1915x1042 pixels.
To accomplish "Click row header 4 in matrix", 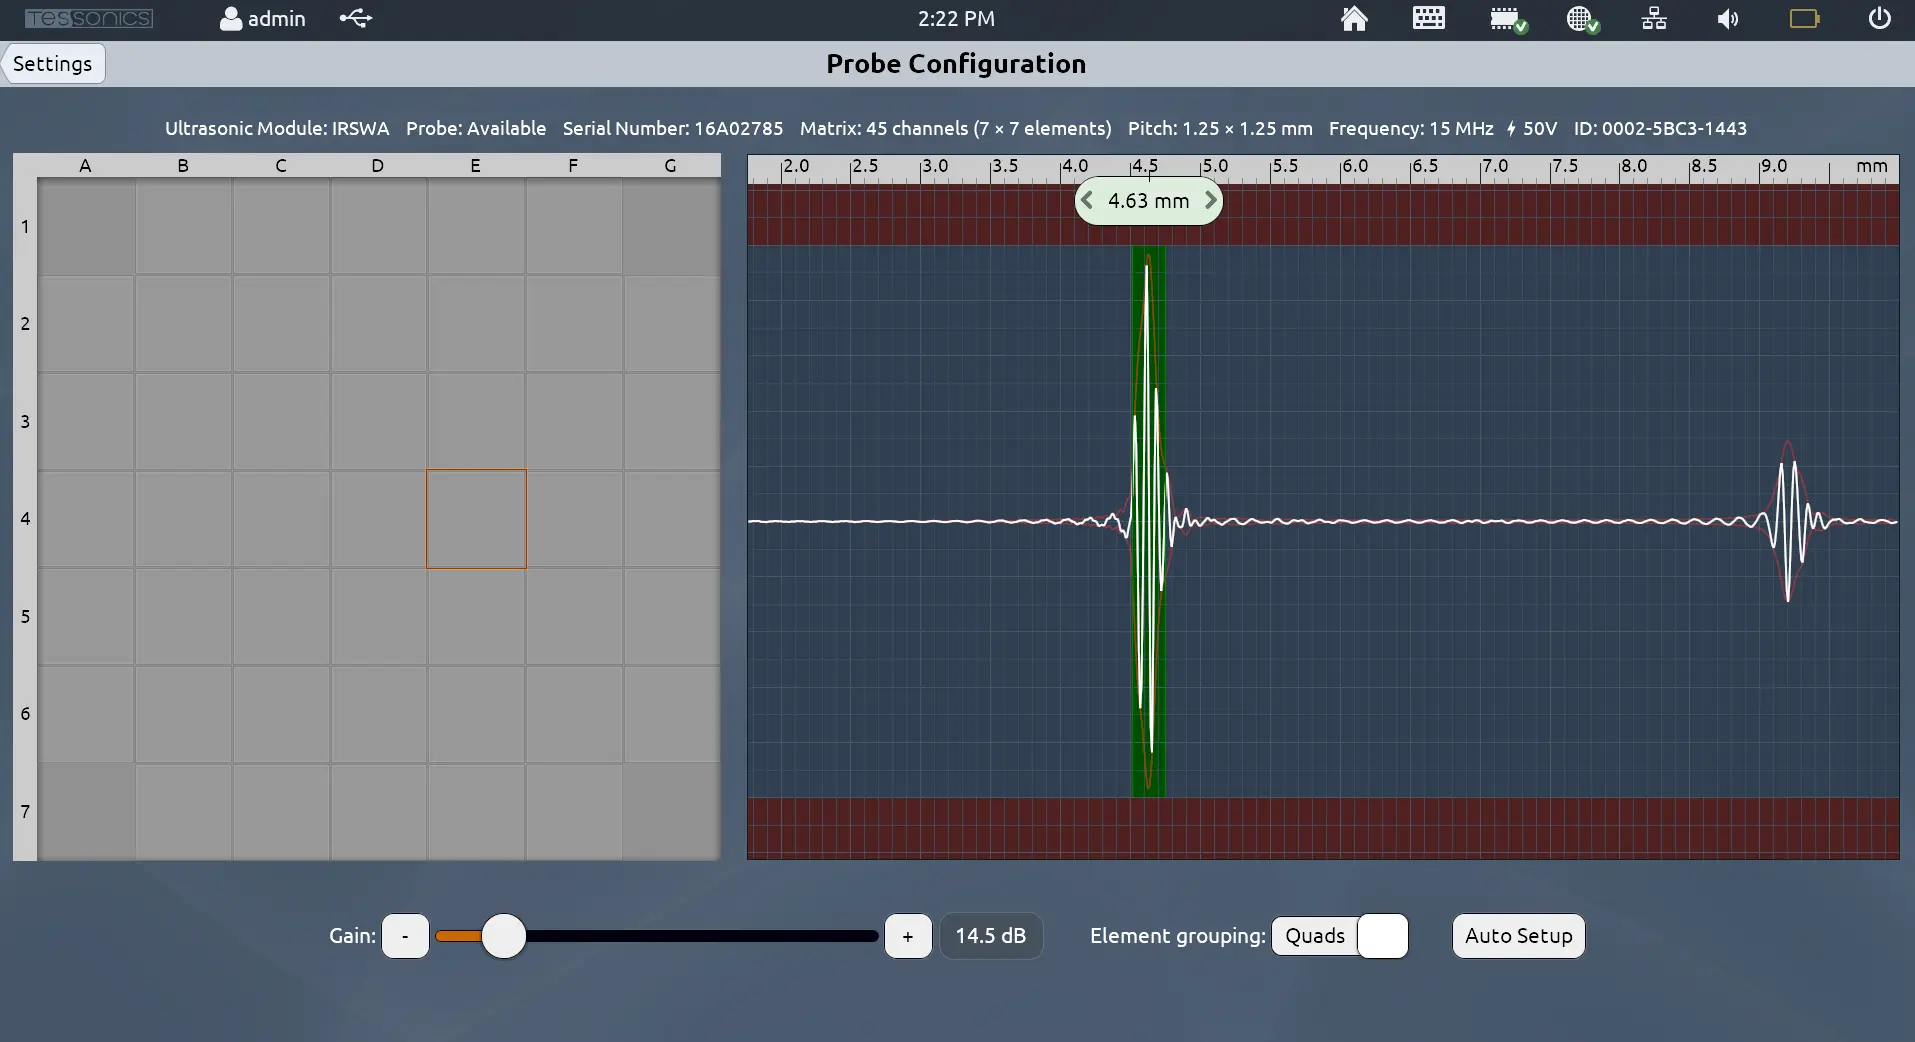I will [x=25, y=519].
